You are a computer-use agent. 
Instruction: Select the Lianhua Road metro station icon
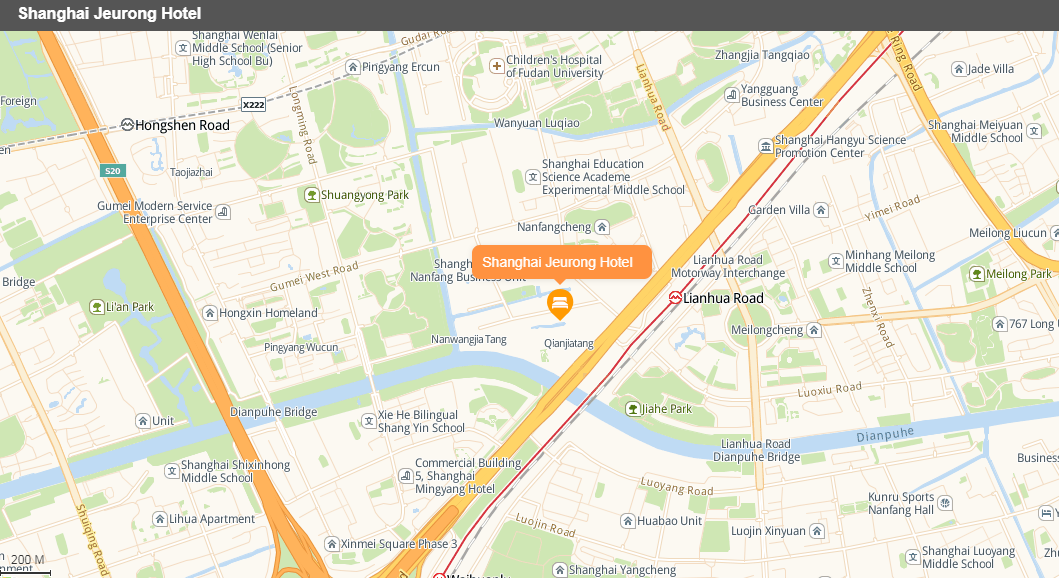click(675, 298)
